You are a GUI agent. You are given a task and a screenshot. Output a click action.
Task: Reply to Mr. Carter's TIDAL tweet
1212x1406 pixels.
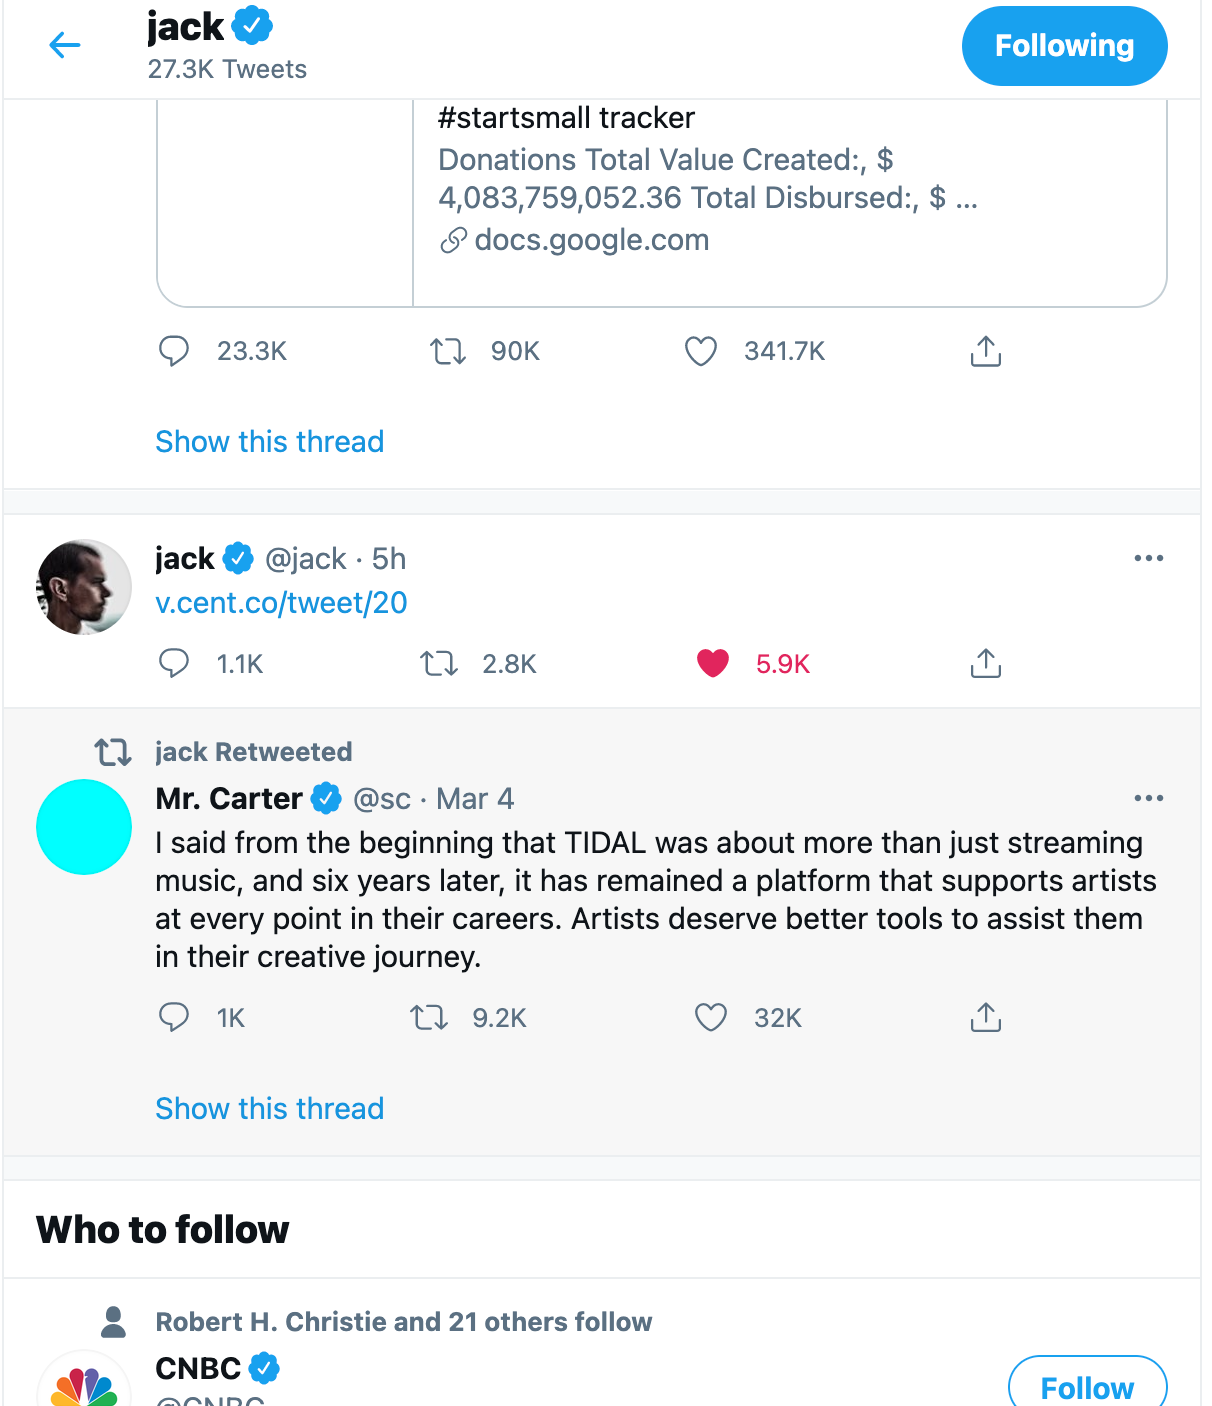174,1017
